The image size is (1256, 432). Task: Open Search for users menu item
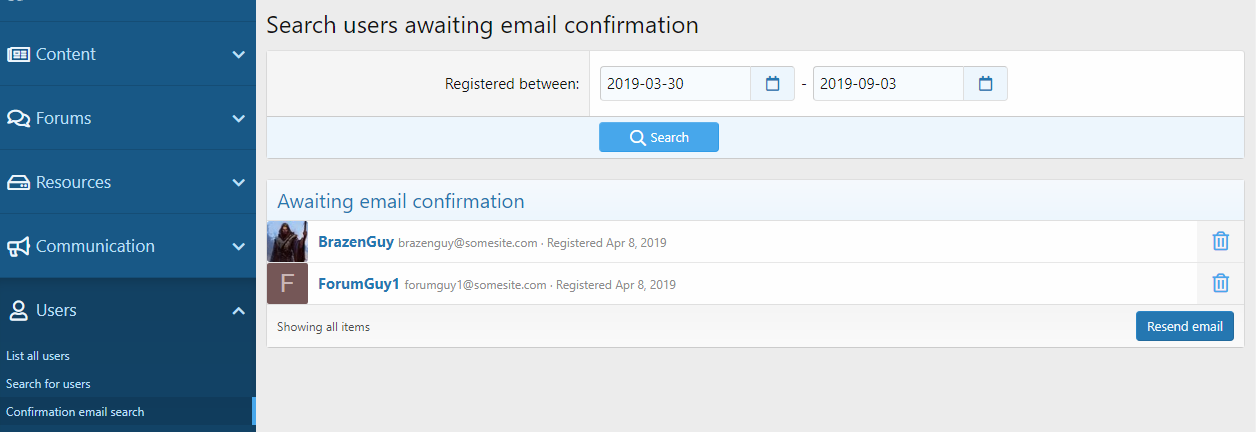pos(48,384)
